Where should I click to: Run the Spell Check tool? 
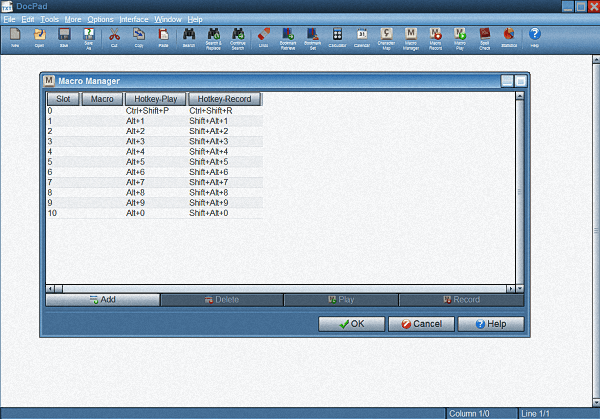pos(484,38)
